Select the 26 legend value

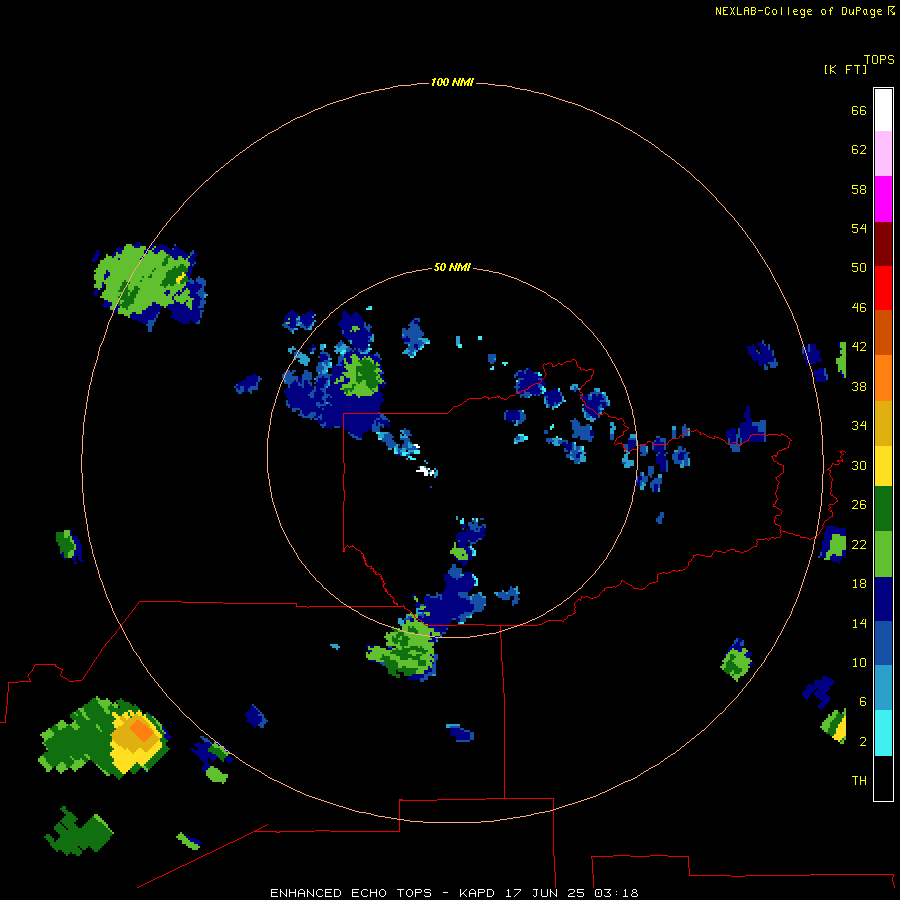[859, 505]
